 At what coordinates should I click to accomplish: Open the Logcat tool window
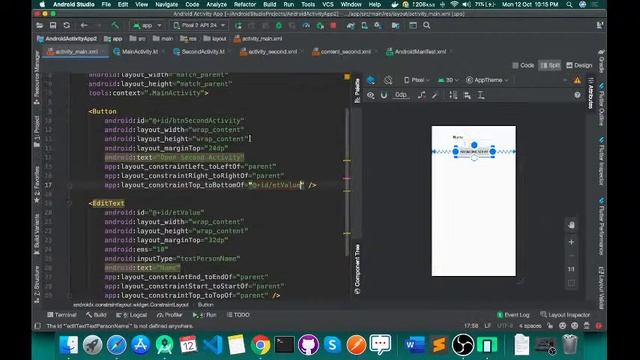(x=131, y=315)
